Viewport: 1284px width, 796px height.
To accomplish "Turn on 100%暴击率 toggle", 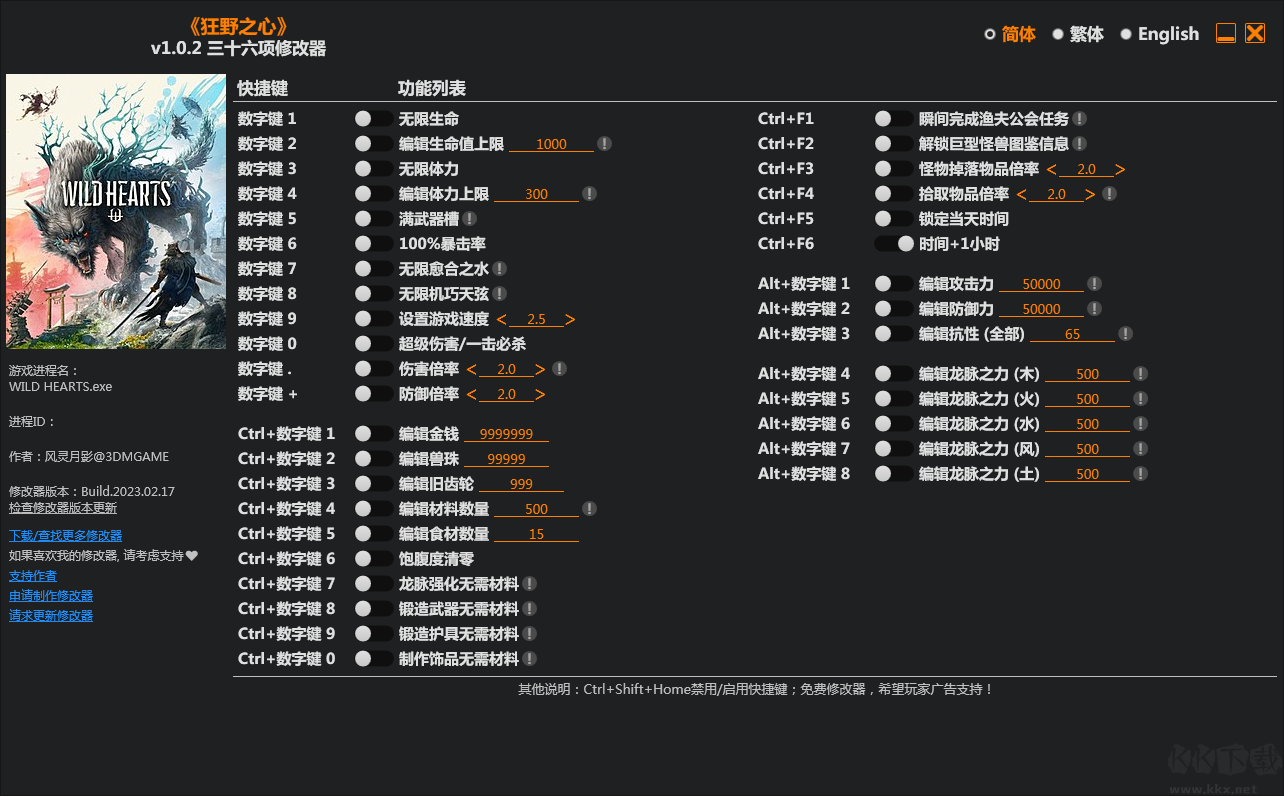I will coord(374,244).
